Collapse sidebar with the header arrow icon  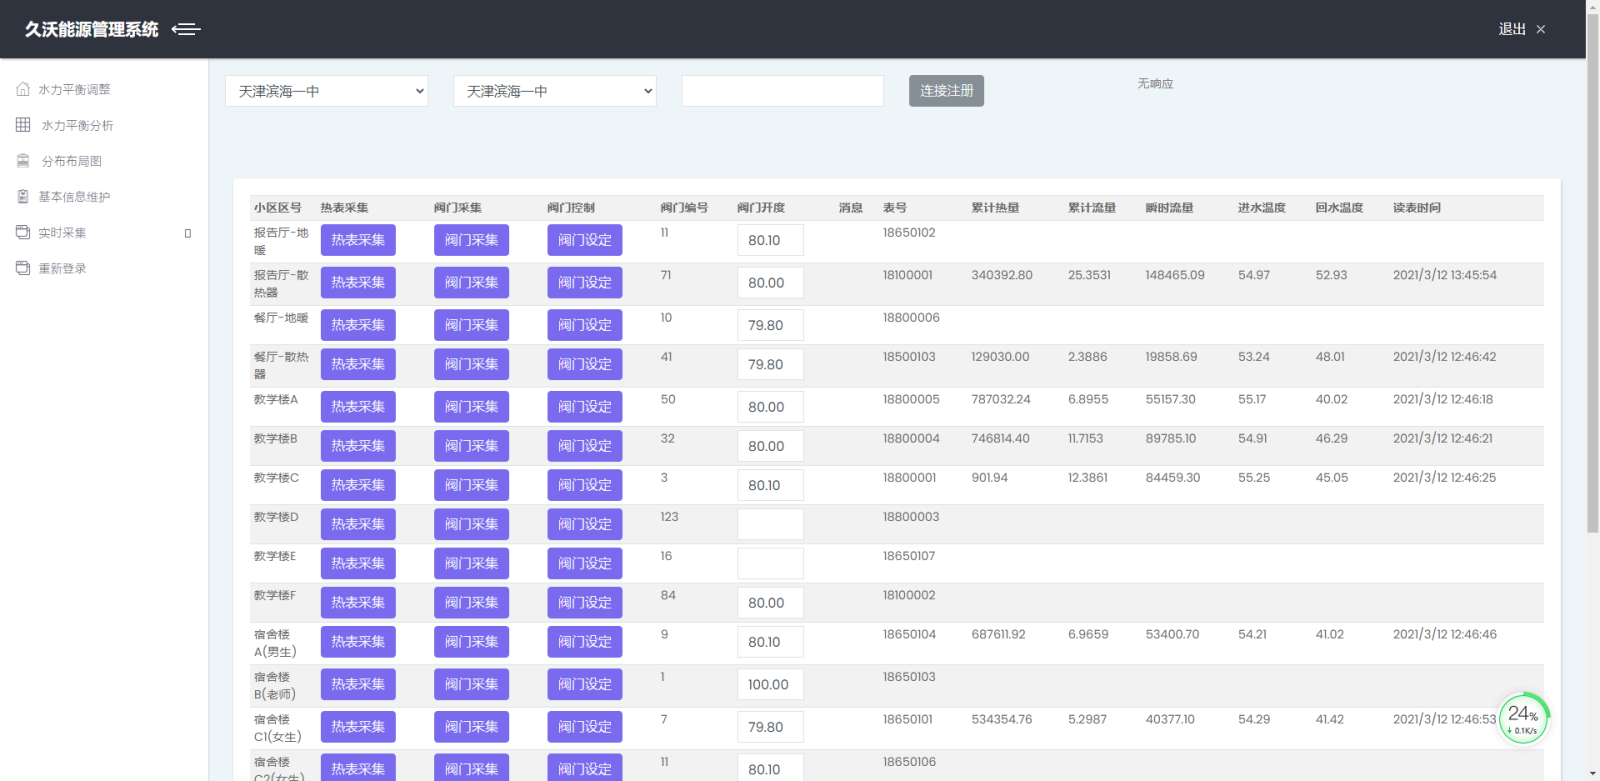tap(186, 29)
